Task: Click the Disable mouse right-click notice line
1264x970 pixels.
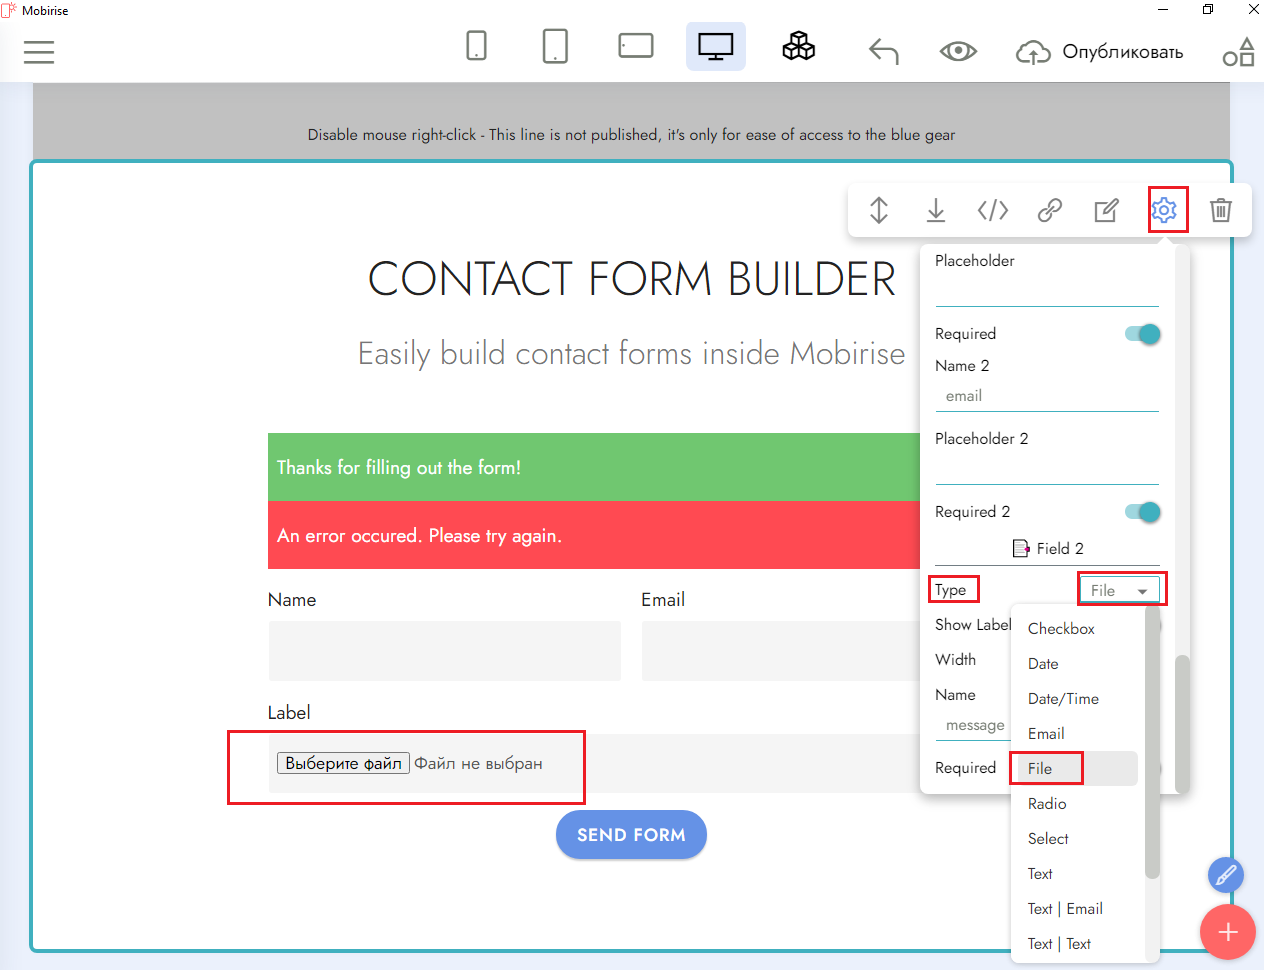Action: [631, 134]
